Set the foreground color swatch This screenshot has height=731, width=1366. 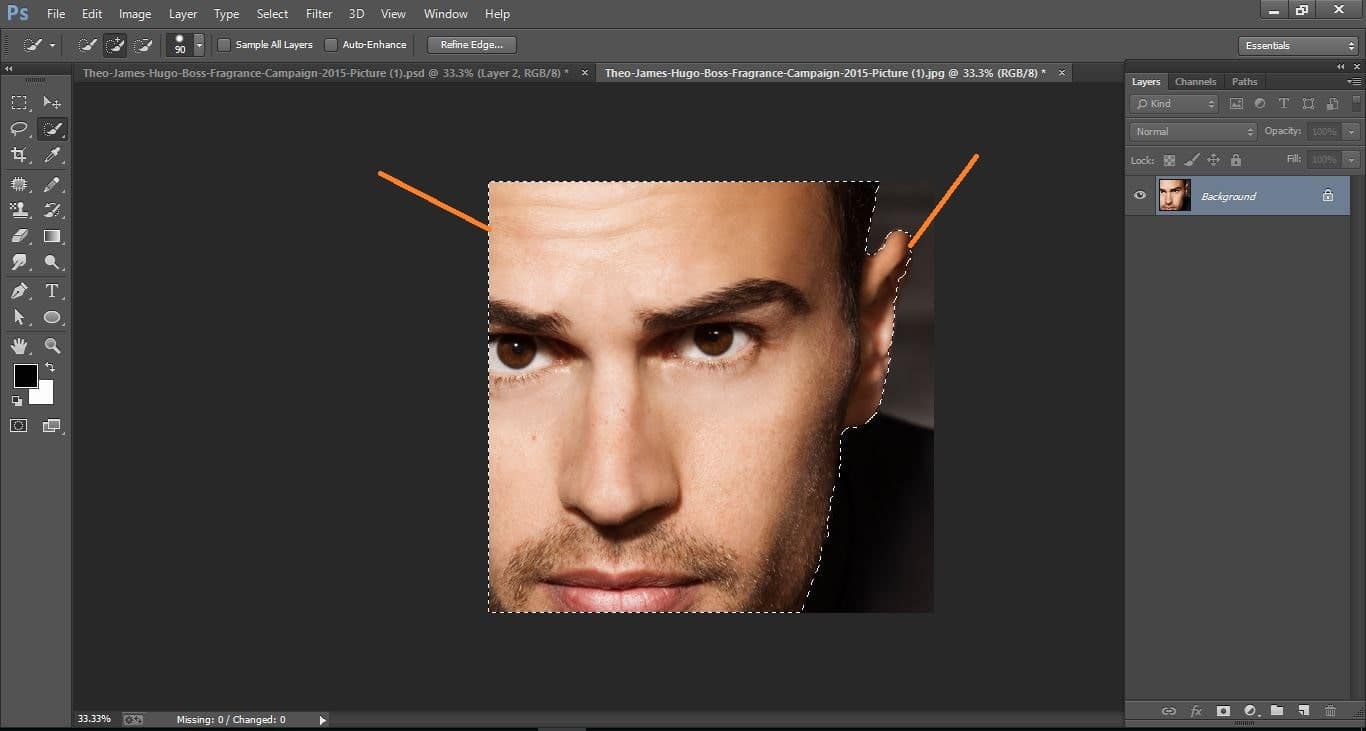[x=24, y=377]
